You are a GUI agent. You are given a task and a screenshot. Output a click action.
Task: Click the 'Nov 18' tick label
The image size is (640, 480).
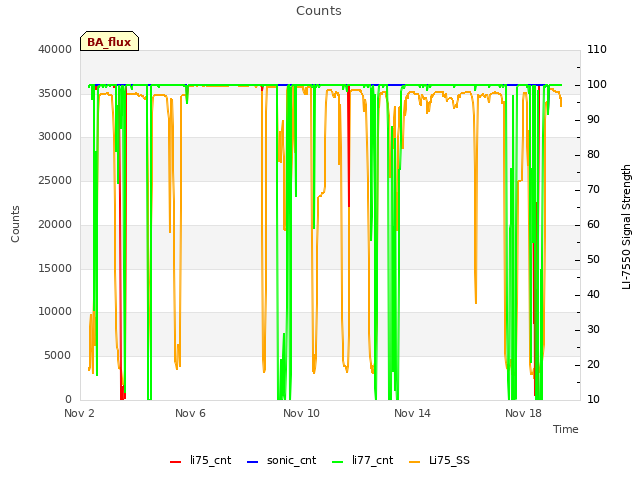pos(523,413)
